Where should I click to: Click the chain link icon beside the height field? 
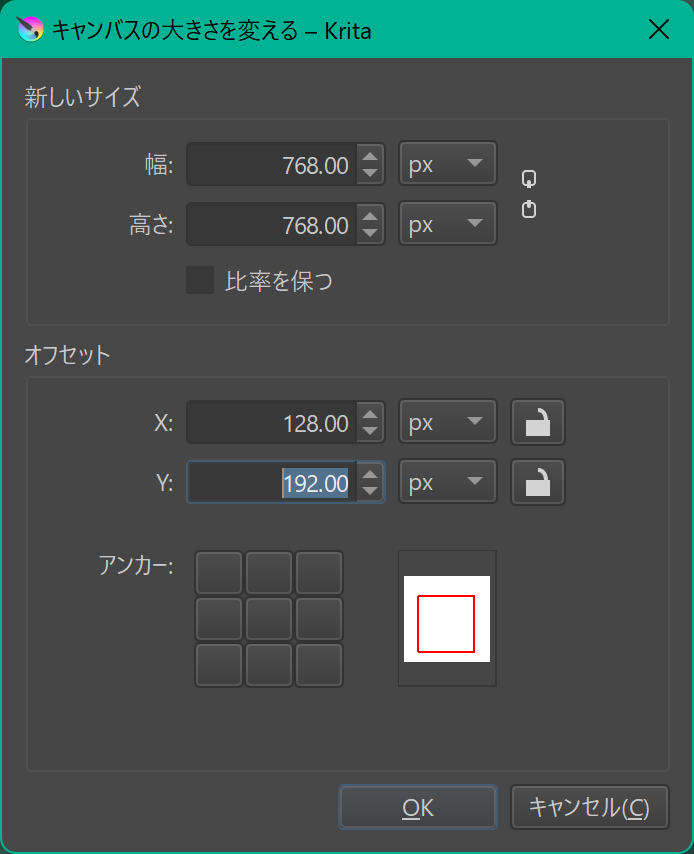(x=528, y=209)
